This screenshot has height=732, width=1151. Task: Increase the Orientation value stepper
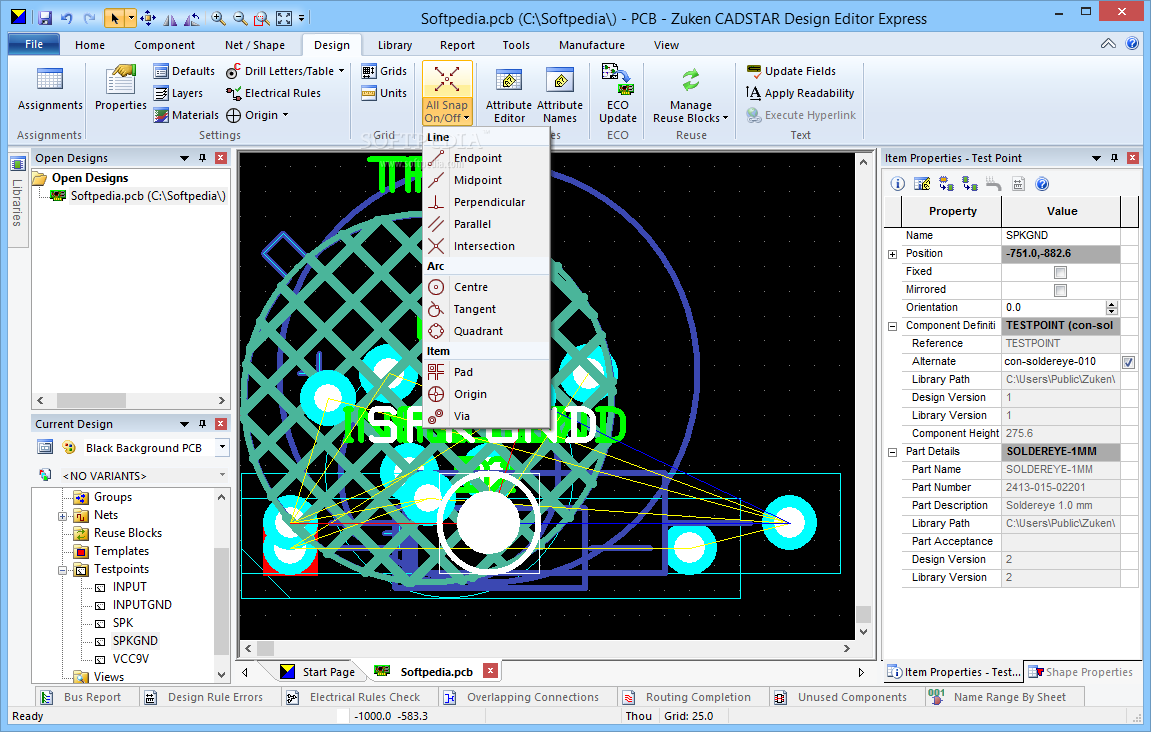tap(1112, 304)
